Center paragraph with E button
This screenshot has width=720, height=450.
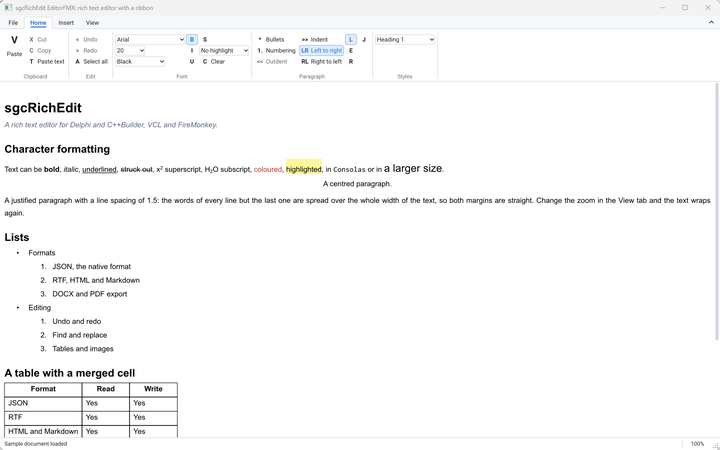[x=351, y=51]
